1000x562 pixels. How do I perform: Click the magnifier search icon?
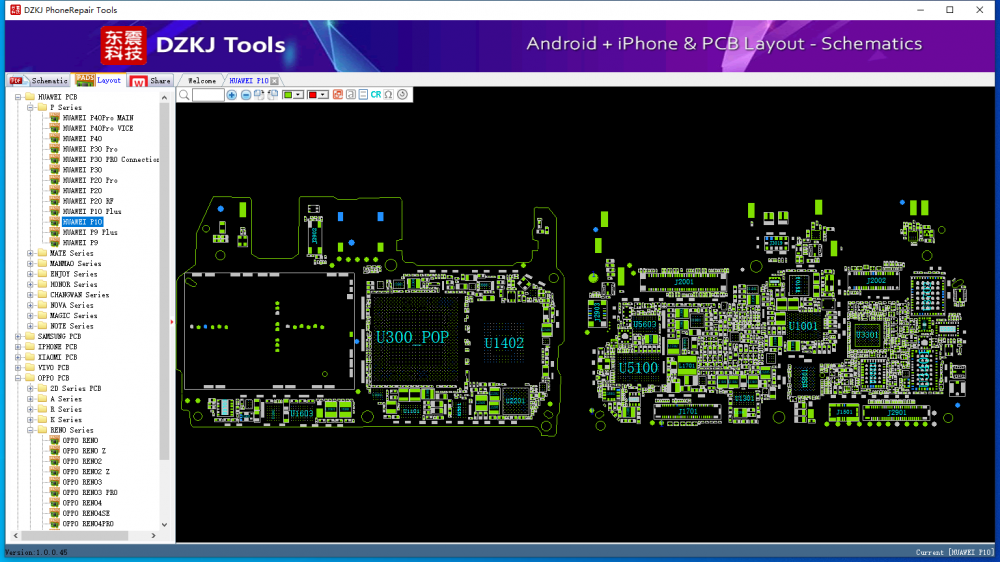point(184,95)
